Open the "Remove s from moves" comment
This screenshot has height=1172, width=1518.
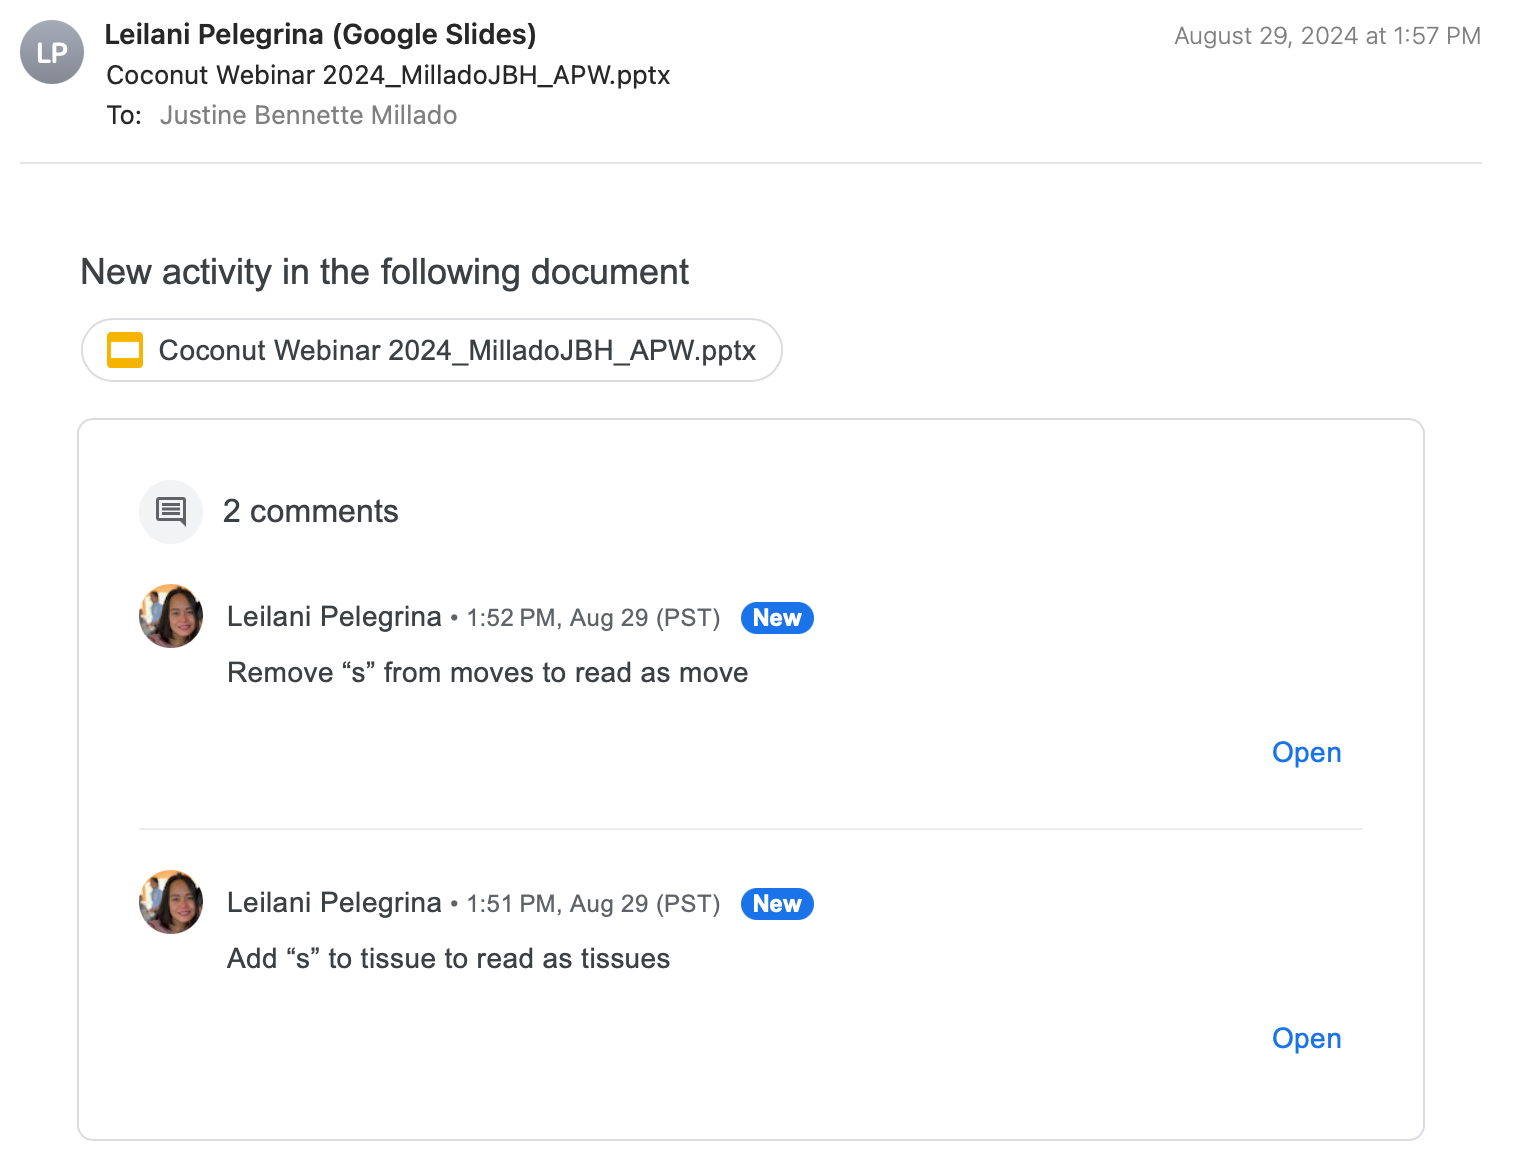point(1306,753)
